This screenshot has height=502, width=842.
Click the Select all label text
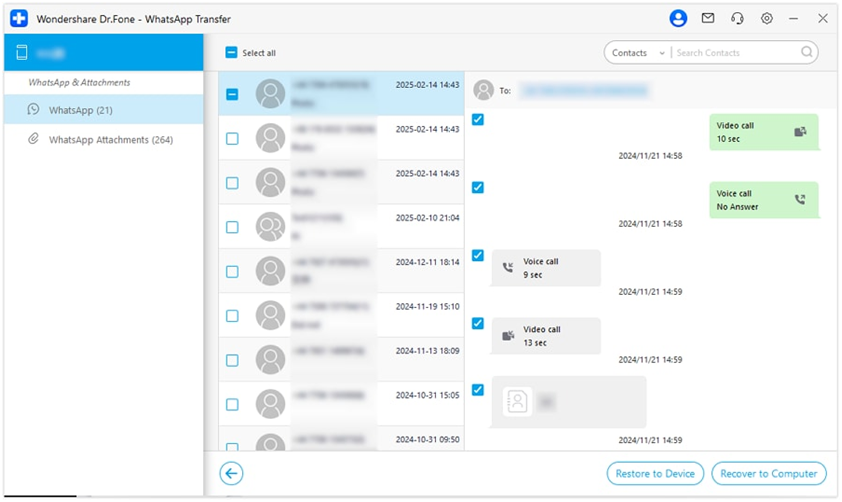(x=259, y=53)
